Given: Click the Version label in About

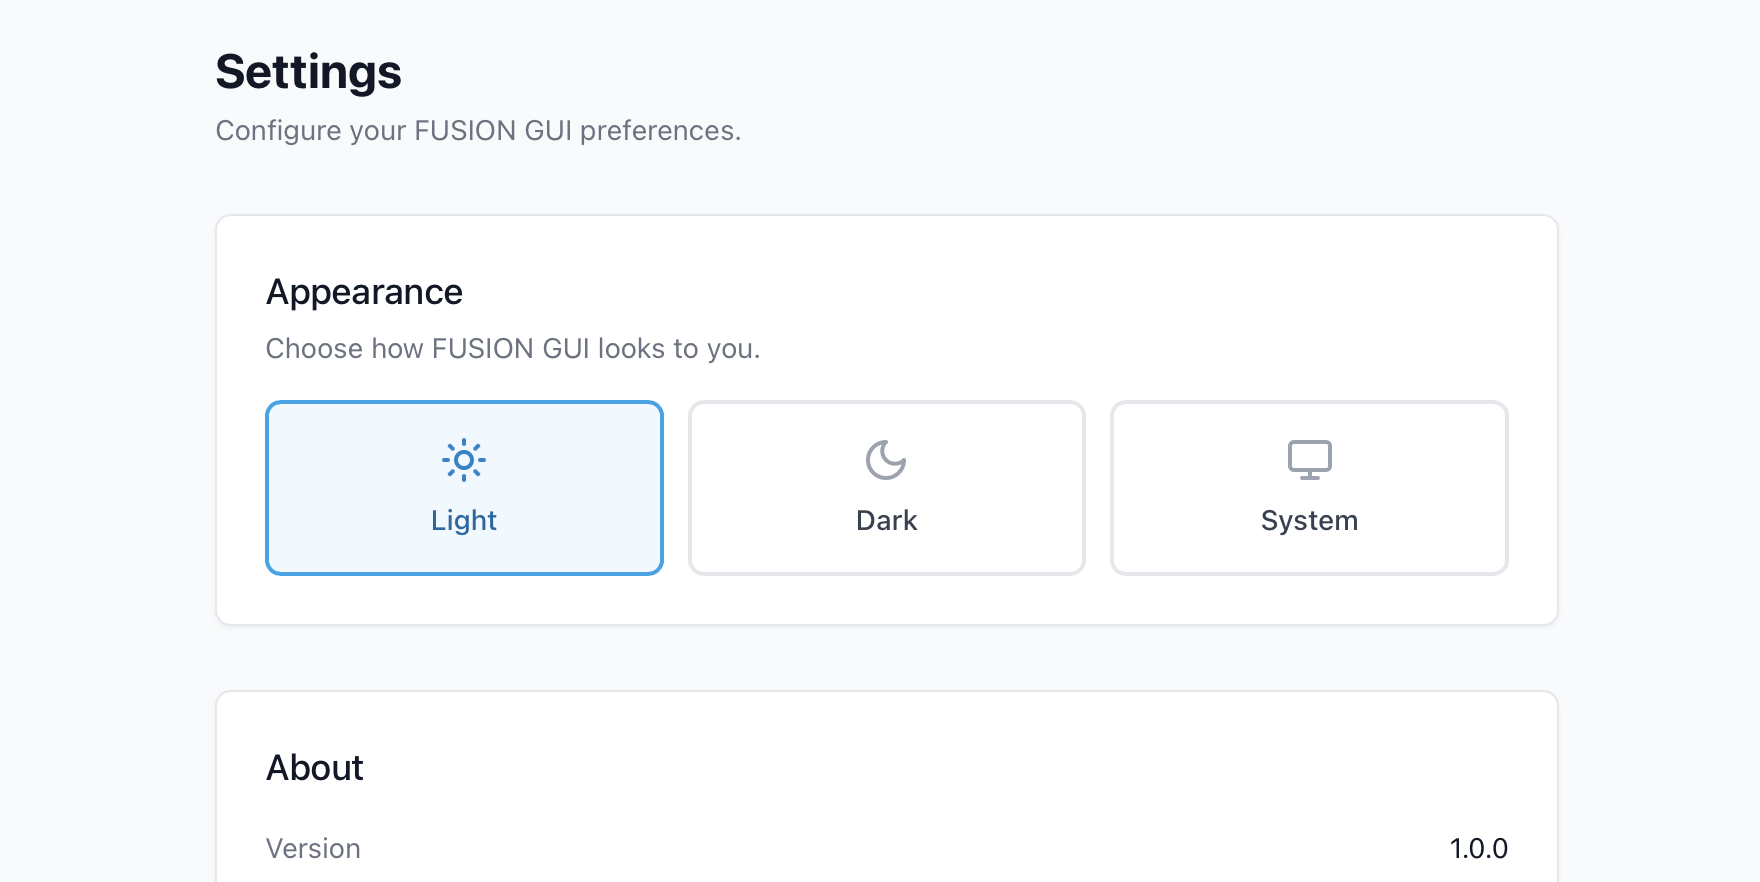Looking at the screenshot, I should [313, 849].
